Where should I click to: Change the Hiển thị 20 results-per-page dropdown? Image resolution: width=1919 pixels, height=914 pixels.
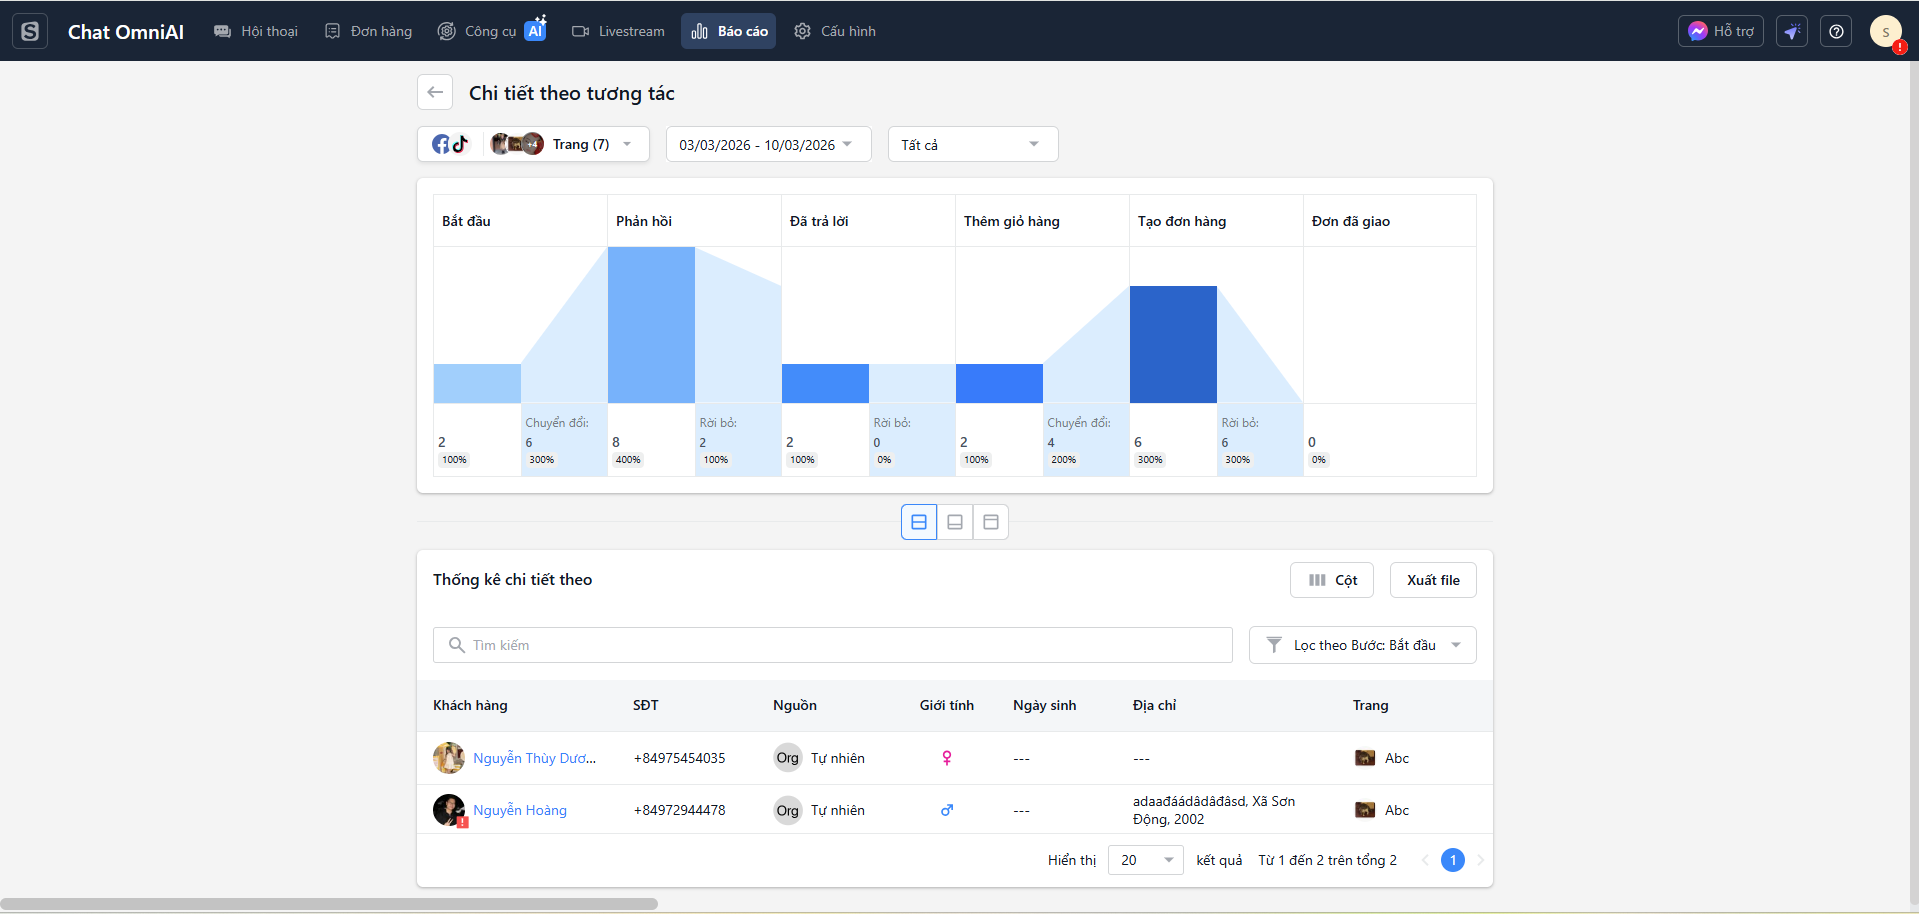coord(1146,860)
